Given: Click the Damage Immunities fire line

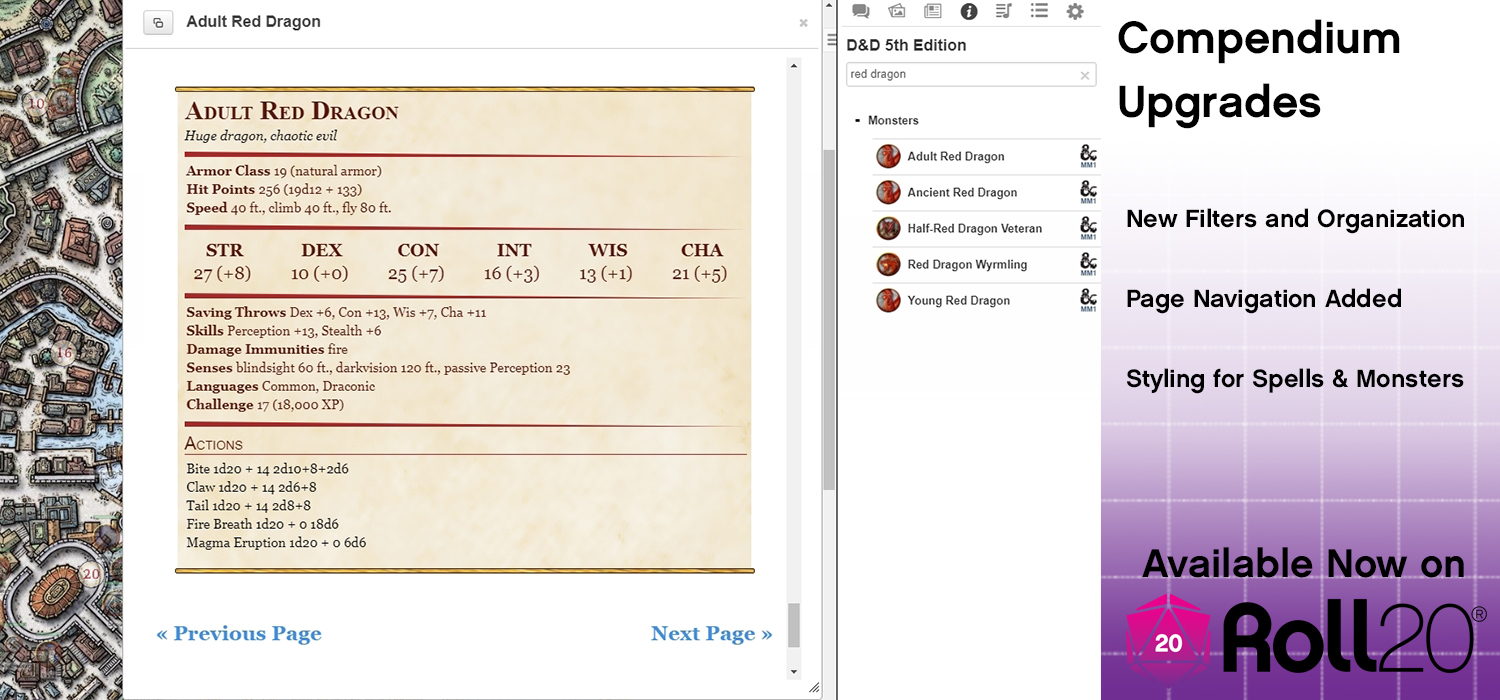Looking at the screenshot, I should coord(267,349).
